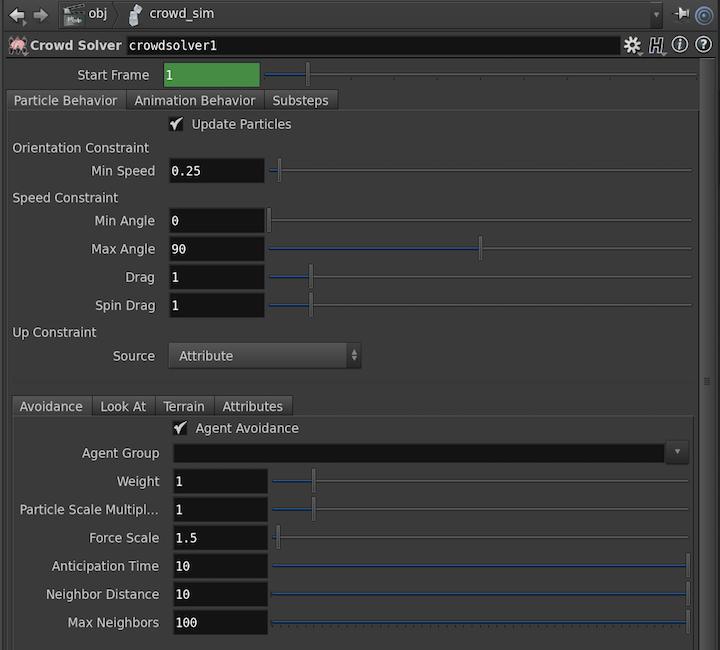Switch to the Animation Behavior tab

tap(195, 100)
